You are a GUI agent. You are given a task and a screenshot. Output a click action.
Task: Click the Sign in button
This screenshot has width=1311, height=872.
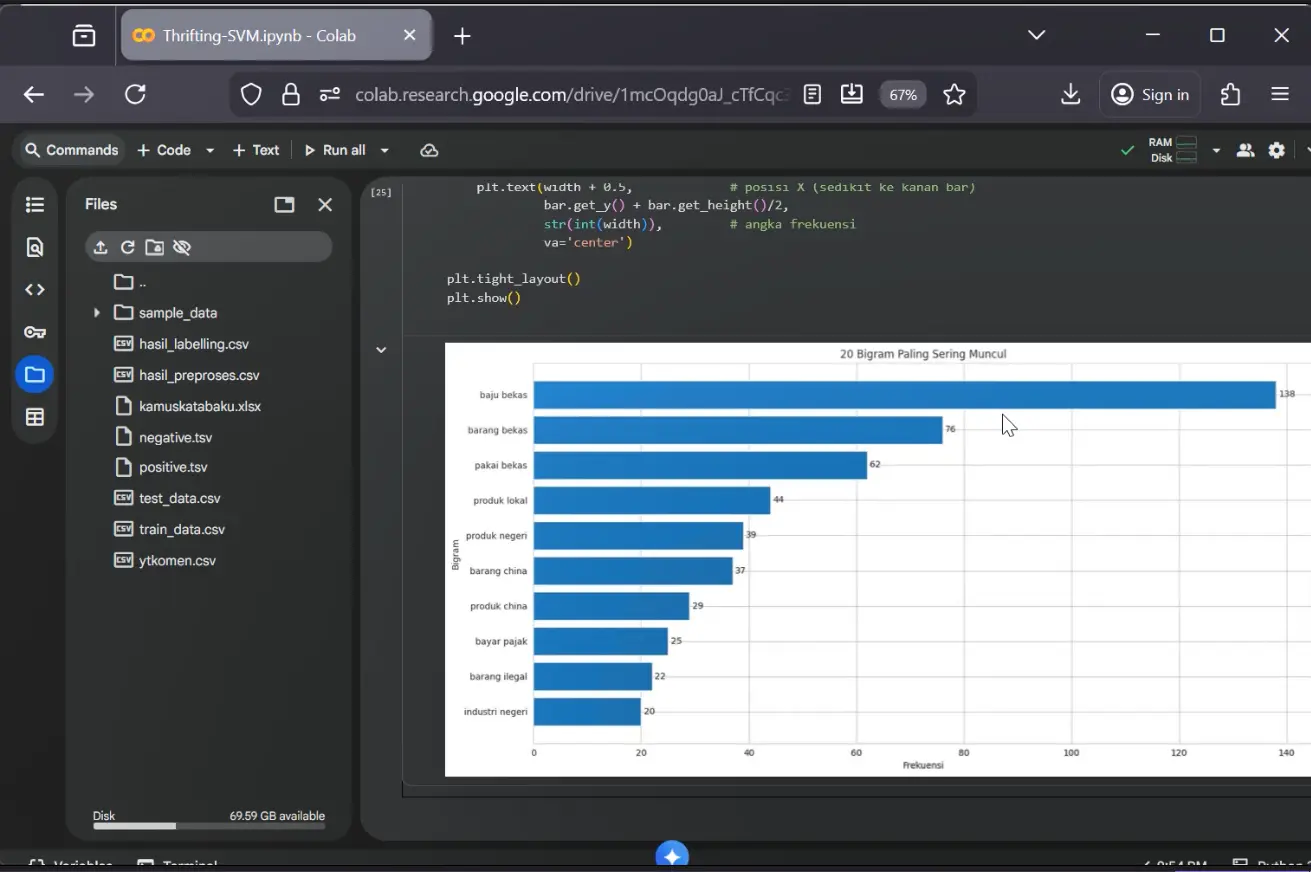pos(1150,94)
